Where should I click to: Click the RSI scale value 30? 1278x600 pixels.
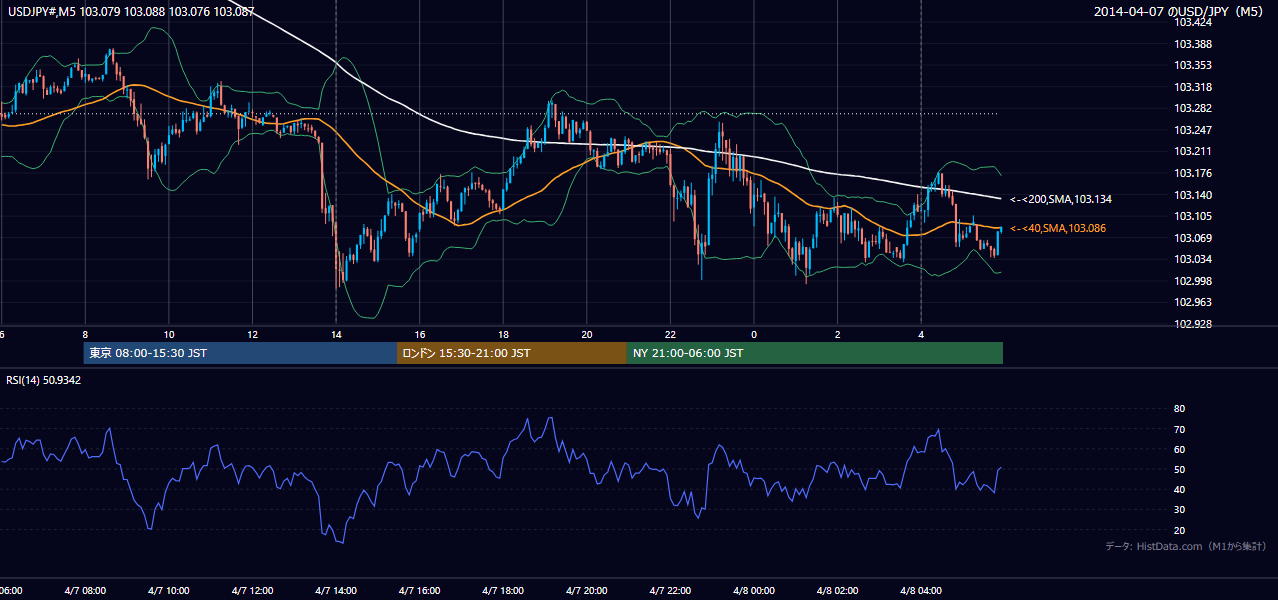coord(1179,510)
